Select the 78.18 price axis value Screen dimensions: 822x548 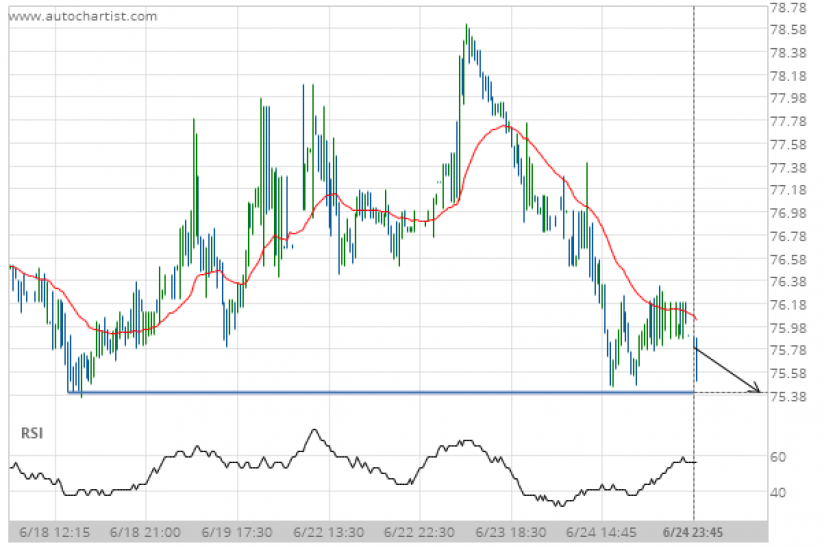(x=788, y=76)
